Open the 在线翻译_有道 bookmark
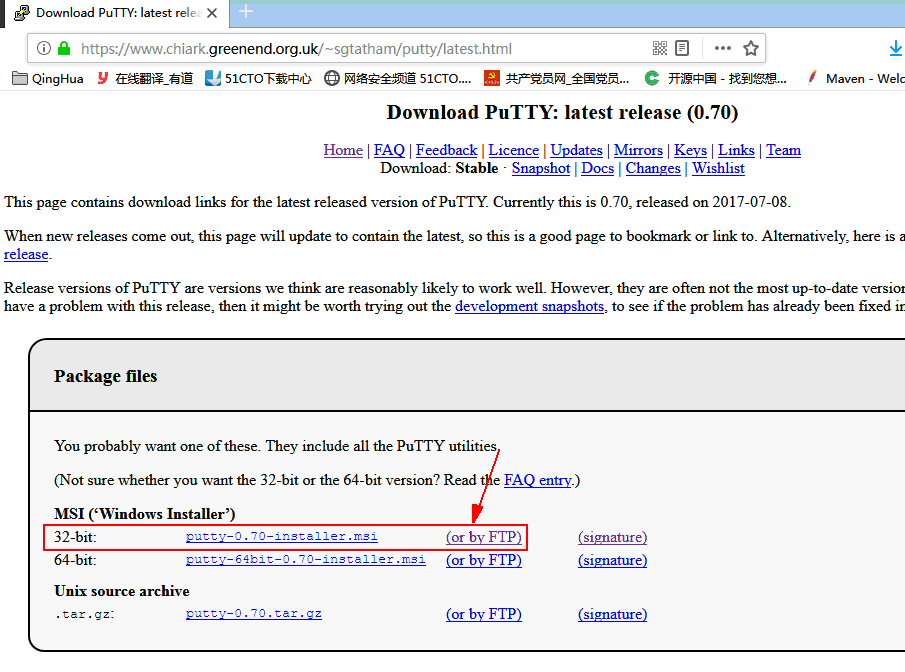905x672 pixels. click(145, 79)
